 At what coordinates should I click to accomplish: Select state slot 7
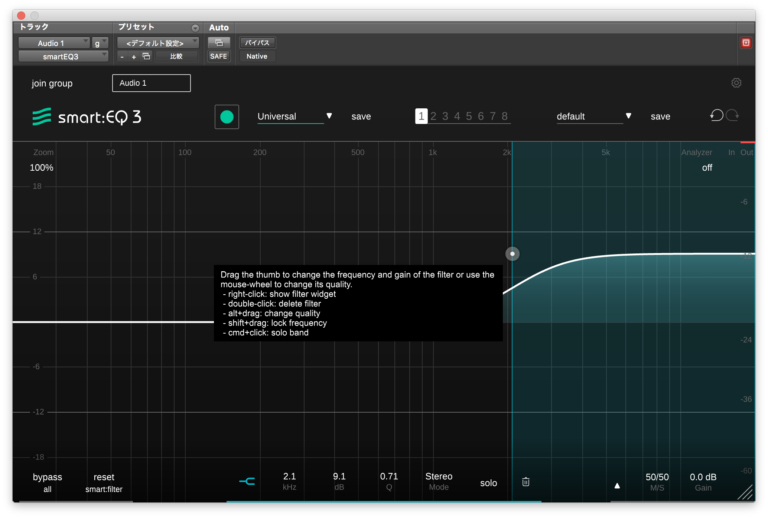[492, 116]
